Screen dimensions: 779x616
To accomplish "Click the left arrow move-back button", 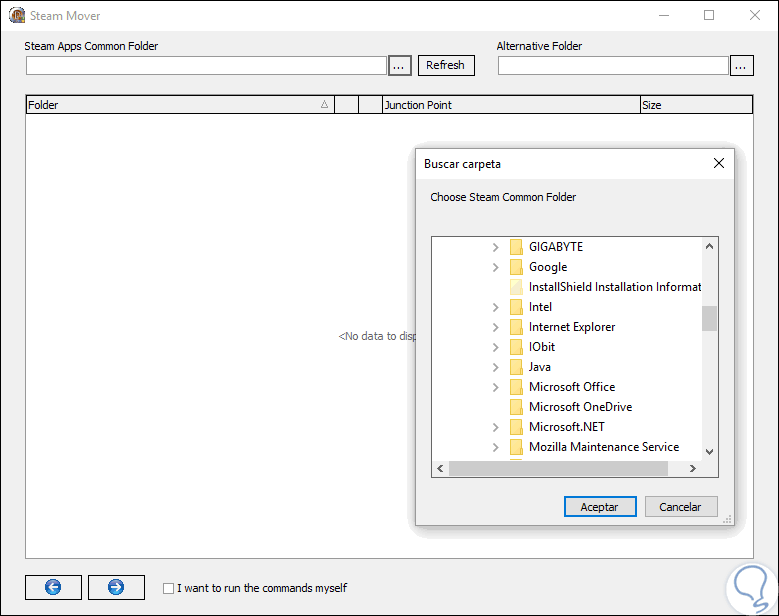I will pos(53,587).
